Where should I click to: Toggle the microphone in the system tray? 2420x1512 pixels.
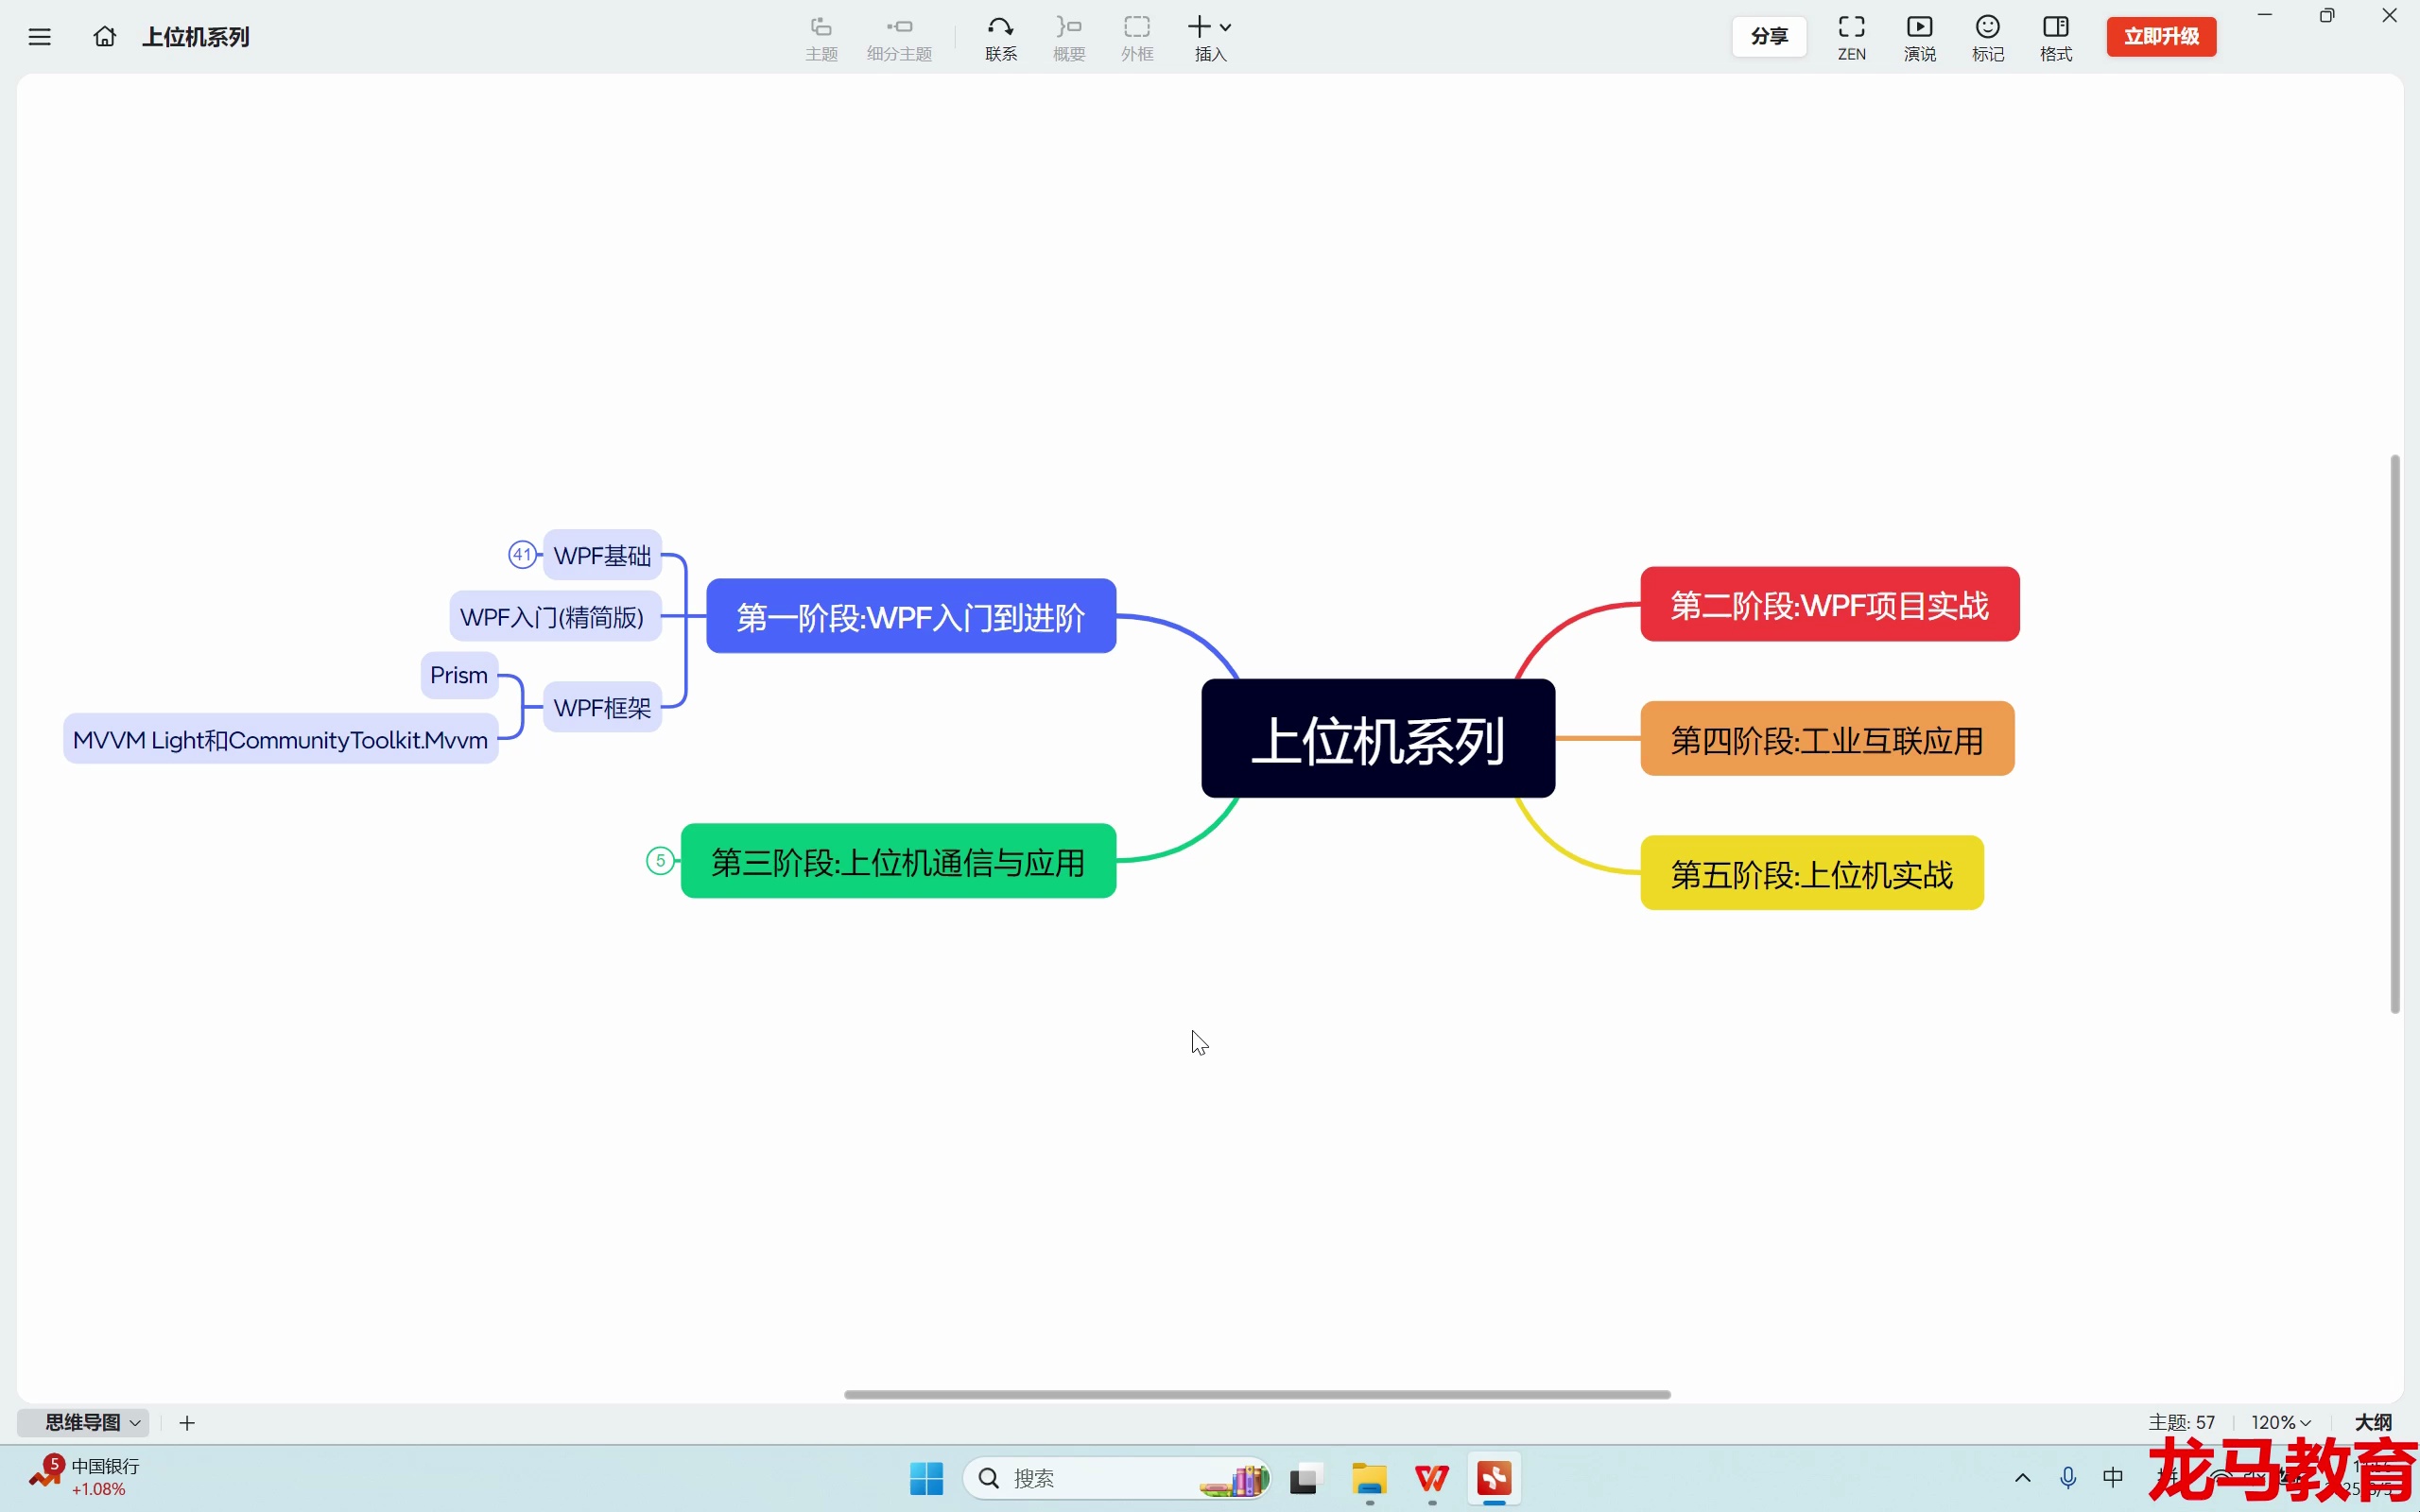(x=2067, y=1478)
